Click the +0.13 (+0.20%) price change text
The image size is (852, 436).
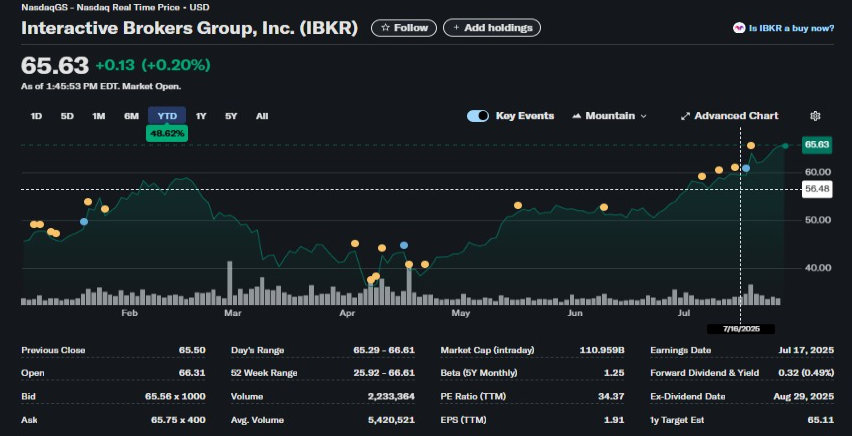[x=153, y=65]
